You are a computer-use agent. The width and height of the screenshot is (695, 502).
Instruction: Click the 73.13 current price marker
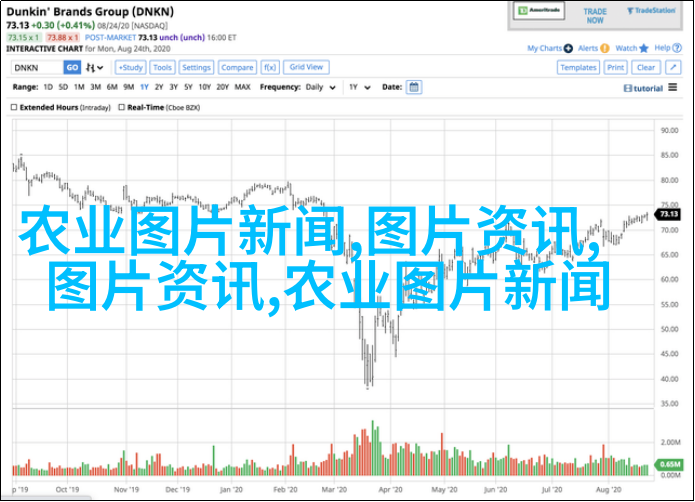click(668, 214)
